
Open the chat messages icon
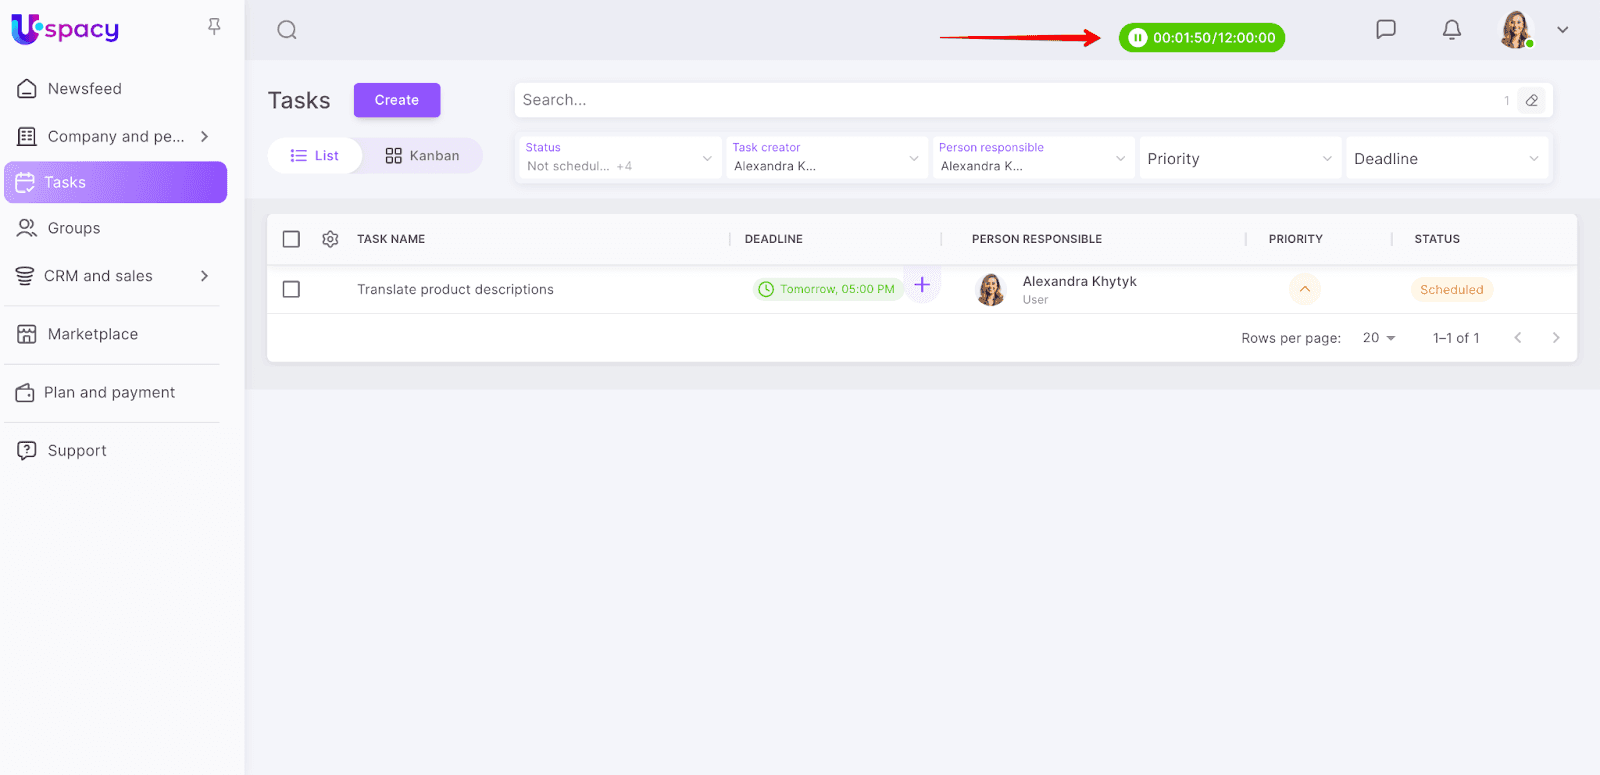point(1386,29)
